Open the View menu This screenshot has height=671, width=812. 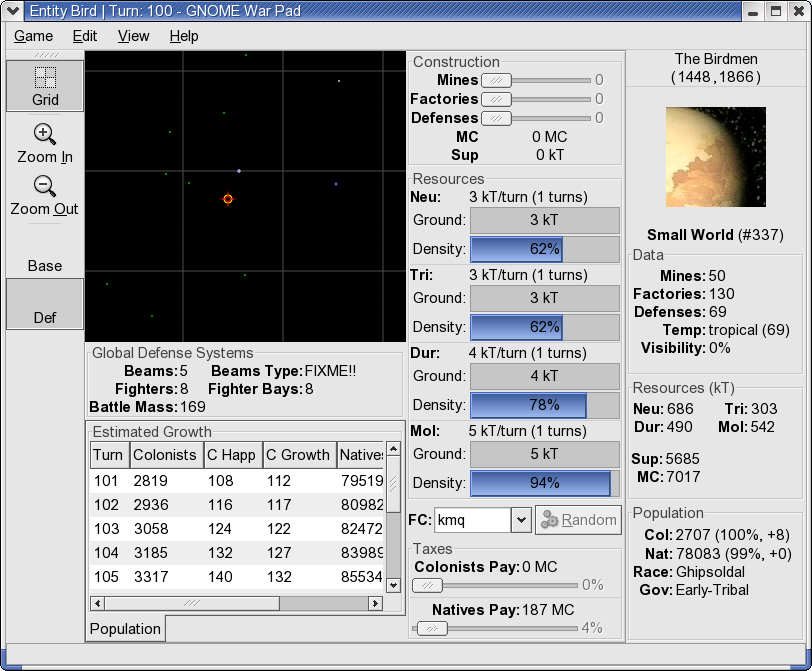[x=133, y=36]
